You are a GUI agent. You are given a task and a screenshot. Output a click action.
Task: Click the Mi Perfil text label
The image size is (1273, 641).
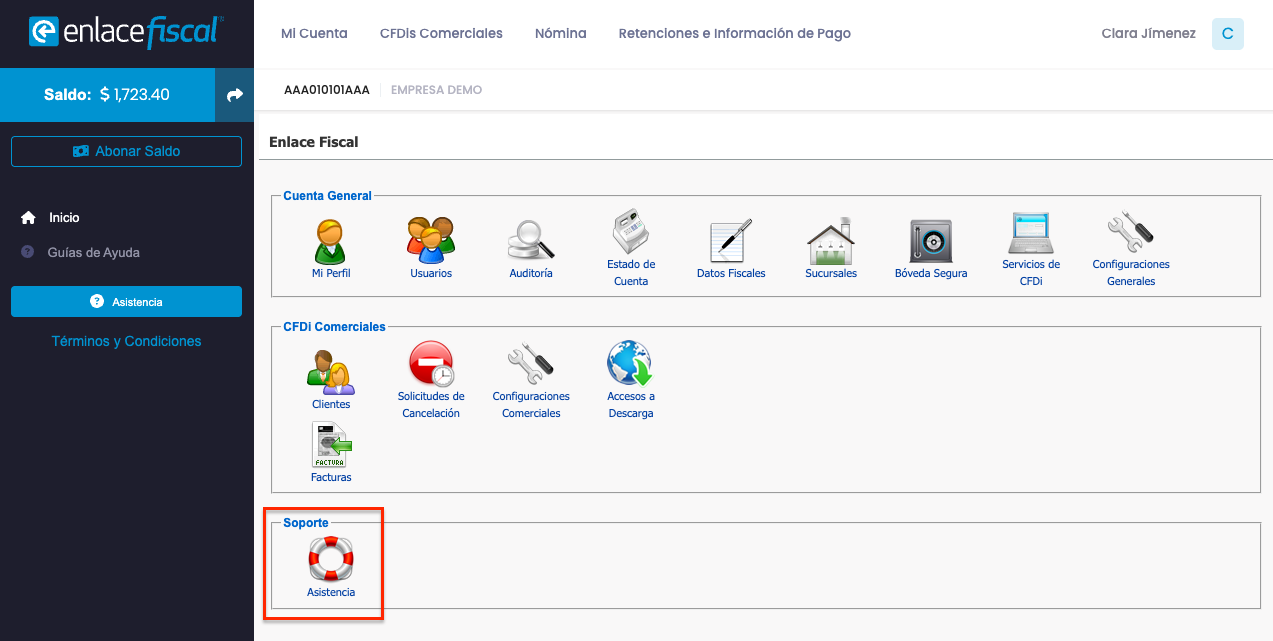click(x=331, y=273)
